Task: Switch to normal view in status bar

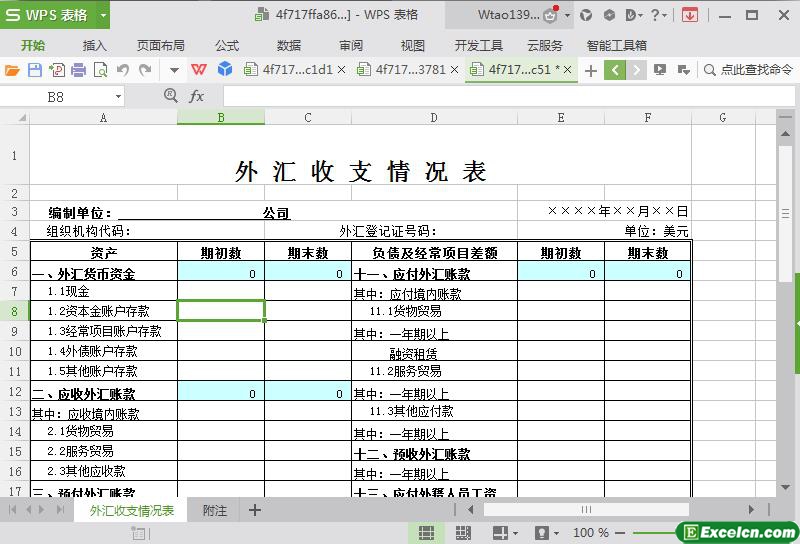Action: click(426, 533)
